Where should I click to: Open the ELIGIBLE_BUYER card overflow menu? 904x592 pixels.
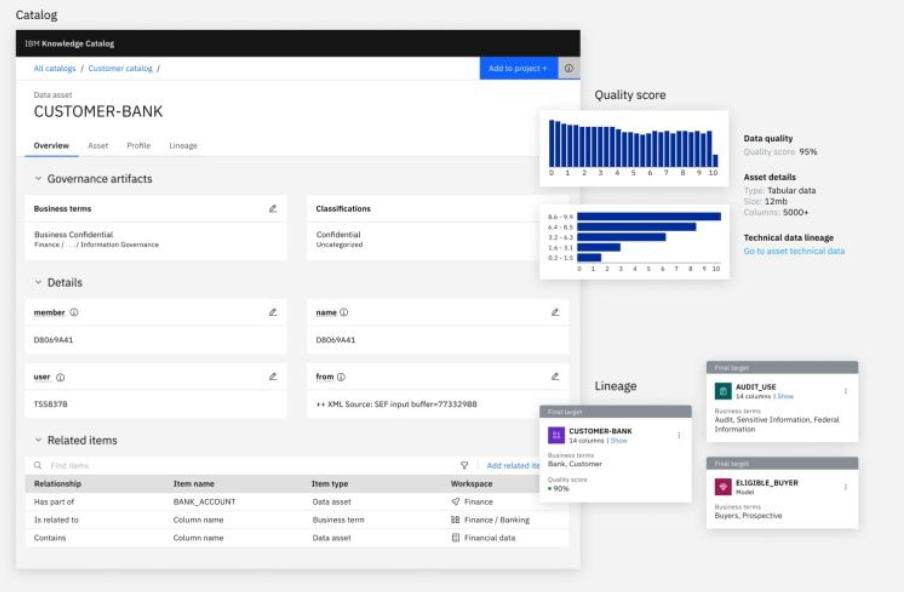845,487
